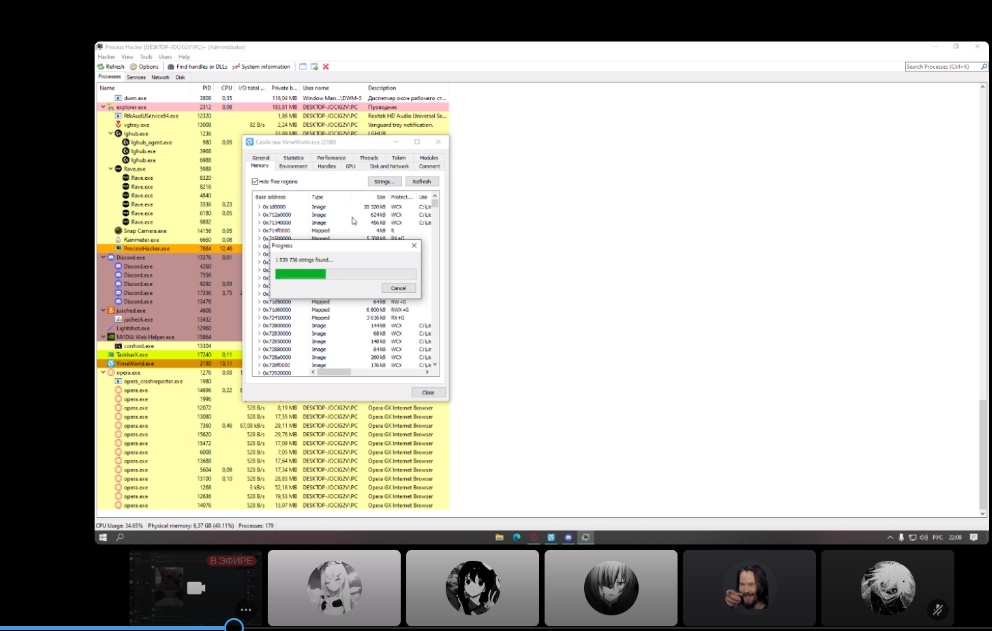Open the Threads tab in properties window
Viewport: 992px width, 631px height.
(368, 158)
